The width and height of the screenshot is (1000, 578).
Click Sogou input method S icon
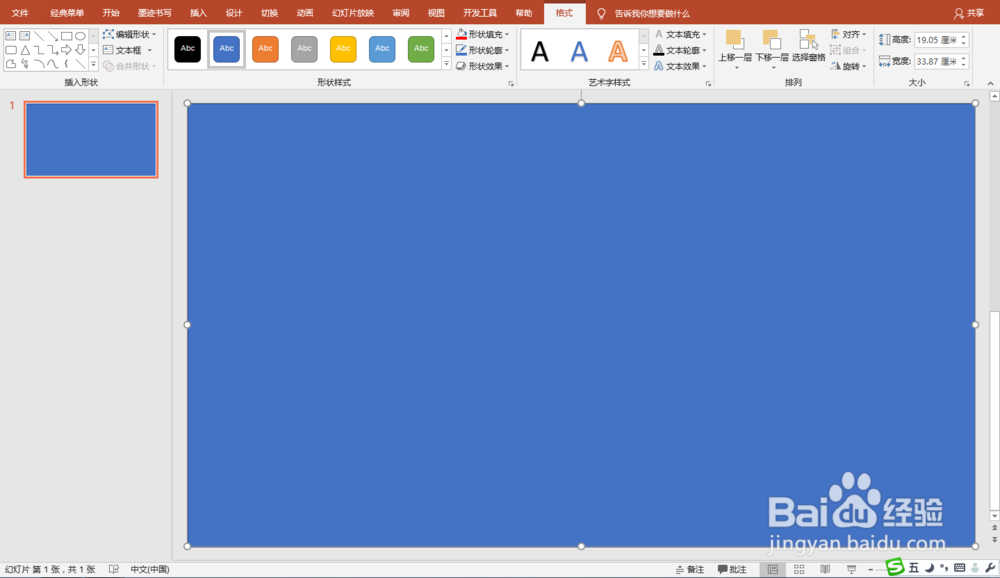(x=895, y=567)
